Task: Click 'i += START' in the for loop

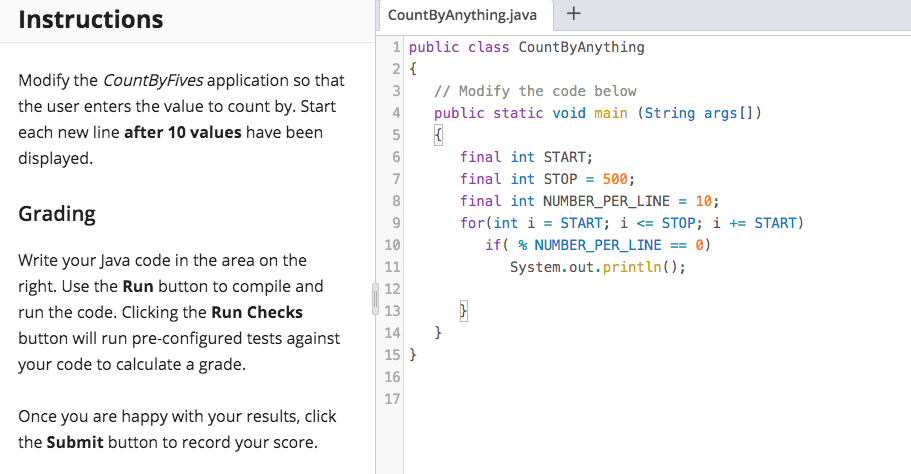Action: click(x=754, y=223)
